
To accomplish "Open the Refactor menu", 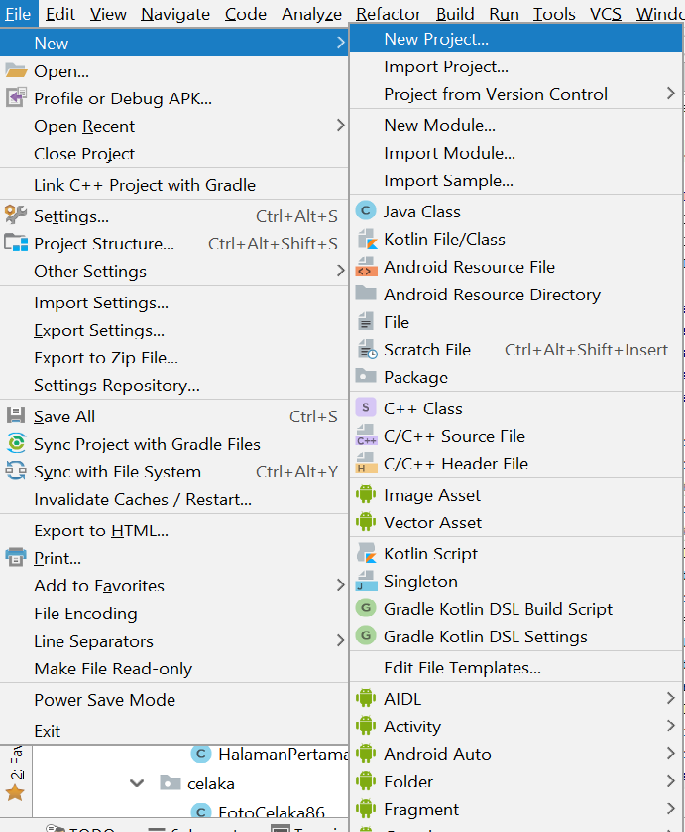I will [x=388, y=14].
